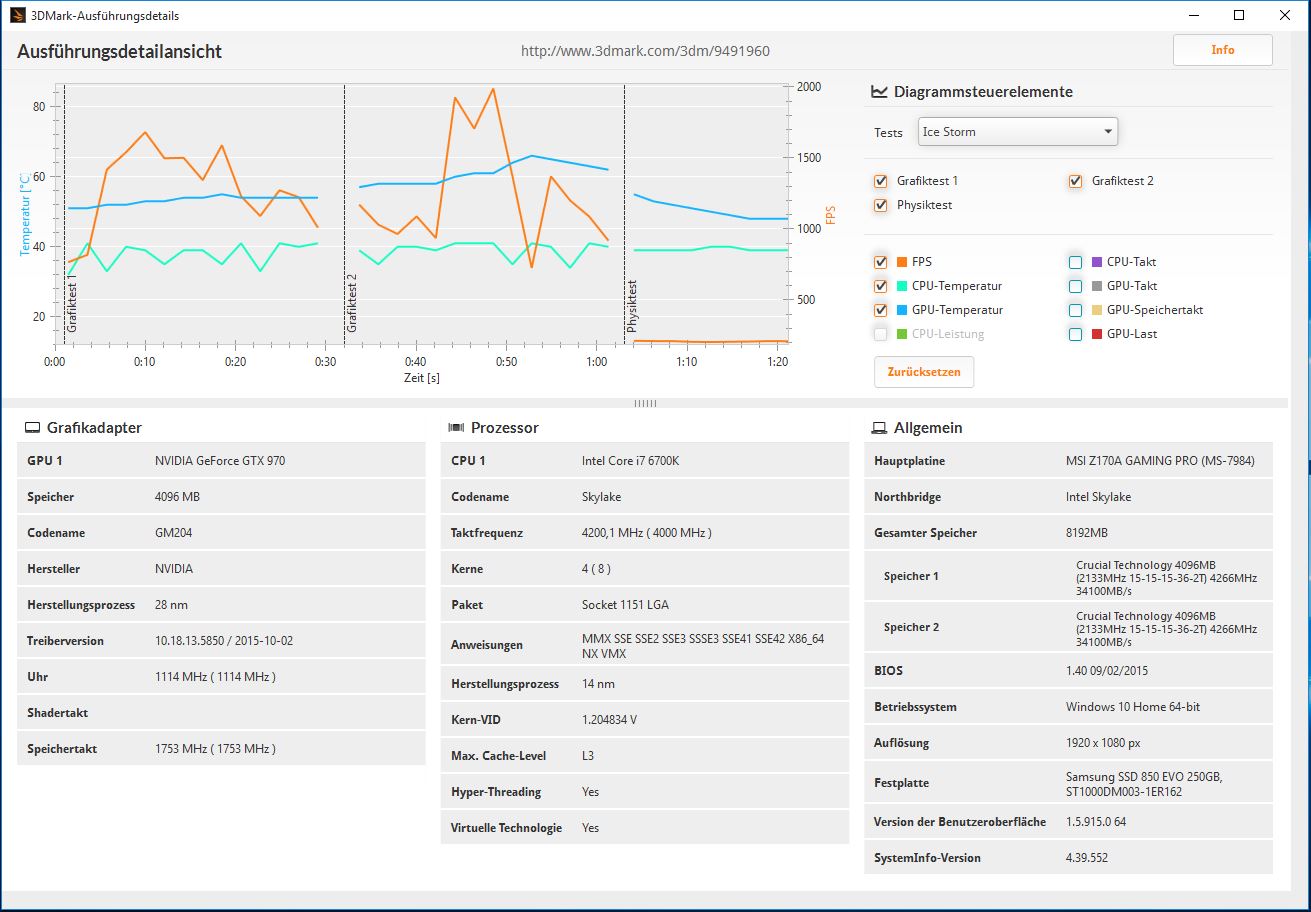Image resolution: width=1311 pixels, height=912 pixels.
Task: Click the yellow GPU-Speichertakt color swatch
Action: pos(1097,310)
